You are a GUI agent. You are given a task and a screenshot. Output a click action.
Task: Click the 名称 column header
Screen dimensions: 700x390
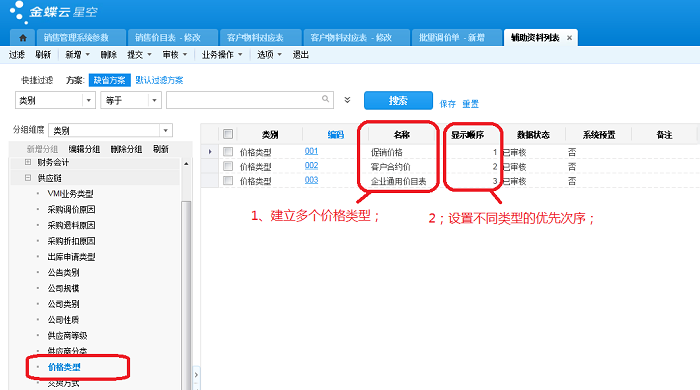[x=402, y=134]
